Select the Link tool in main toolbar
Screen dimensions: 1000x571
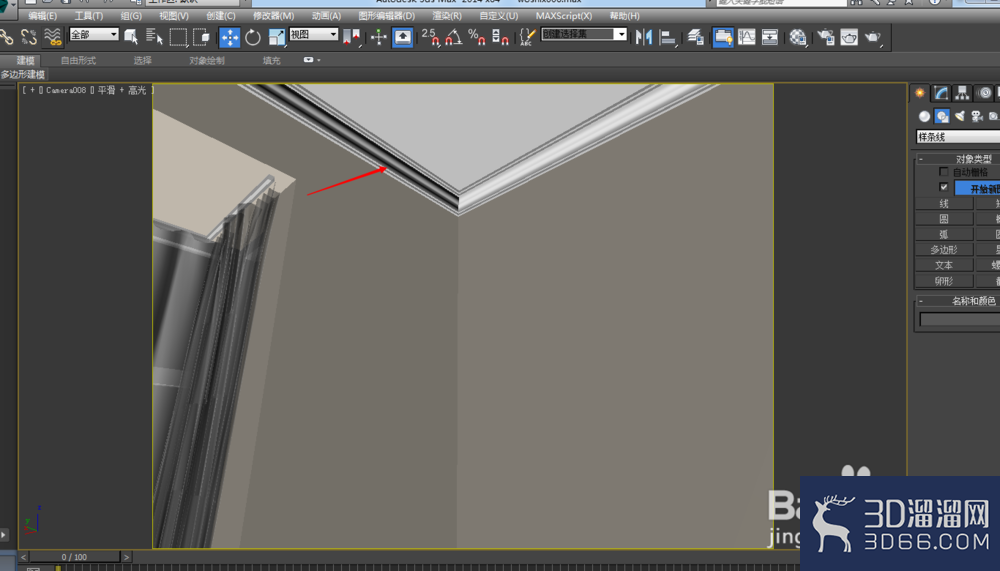point(6,37)
